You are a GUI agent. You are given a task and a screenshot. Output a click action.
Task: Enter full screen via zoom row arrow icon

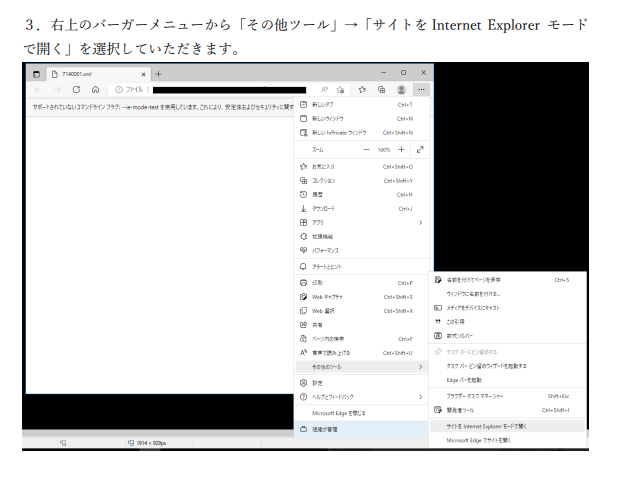pos(420,149)
